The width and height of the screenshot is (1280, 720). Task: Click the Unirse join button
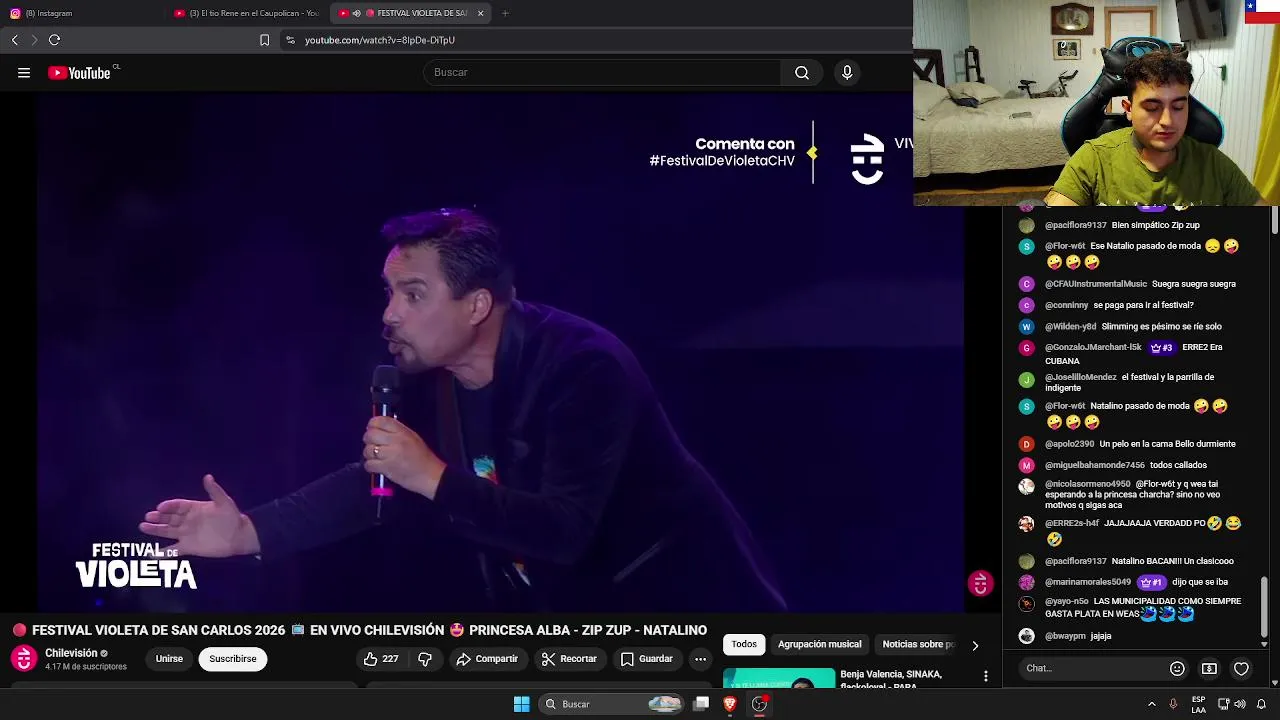pos(169,659)
